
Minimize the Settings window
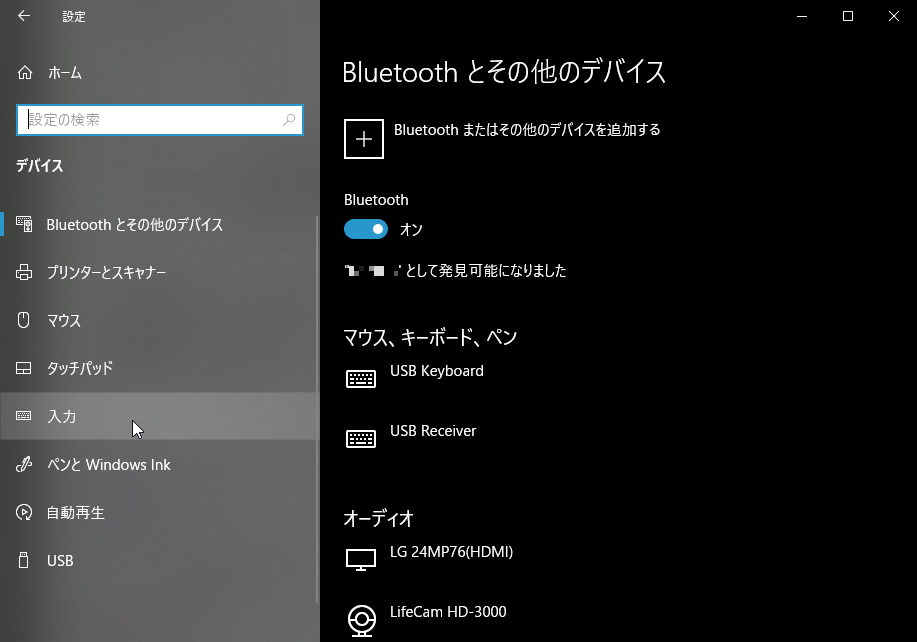(802, 16)
